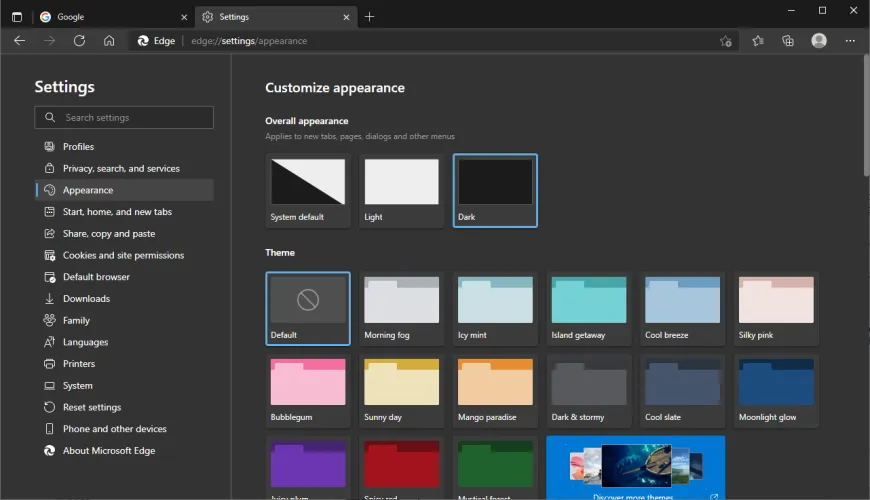
Task: Go to the Home page icon
Action: pyautogui.click(x=109, y=41)
